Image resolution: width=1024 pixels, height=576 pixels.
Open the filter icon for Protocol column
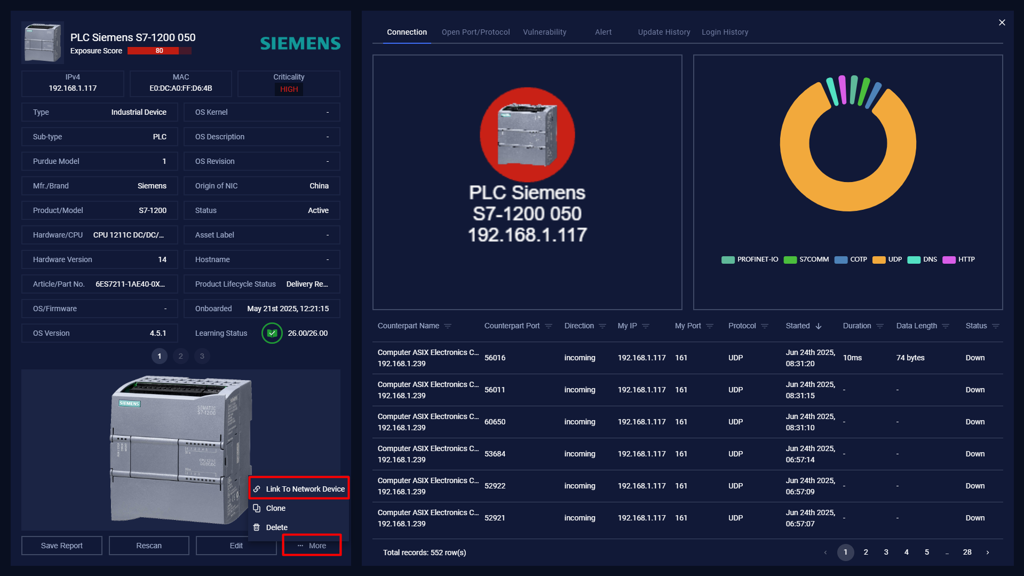point(765,326)
